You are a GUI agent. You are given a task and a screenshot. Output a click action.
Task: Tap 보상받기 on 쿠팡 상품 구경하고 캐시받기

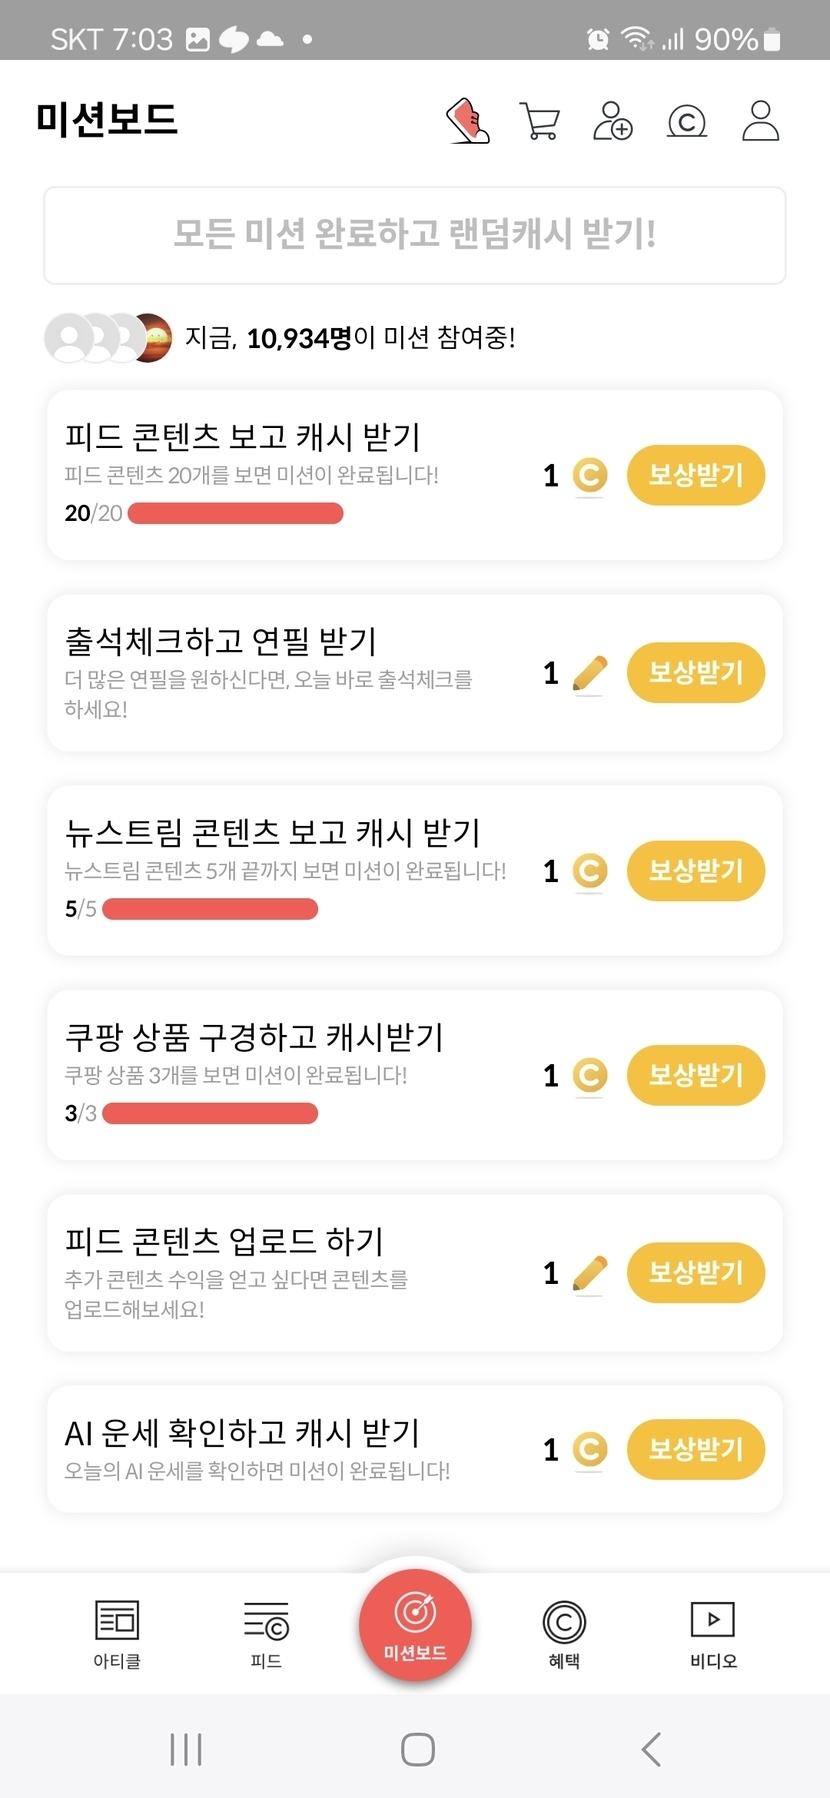tap(696, 1075)
